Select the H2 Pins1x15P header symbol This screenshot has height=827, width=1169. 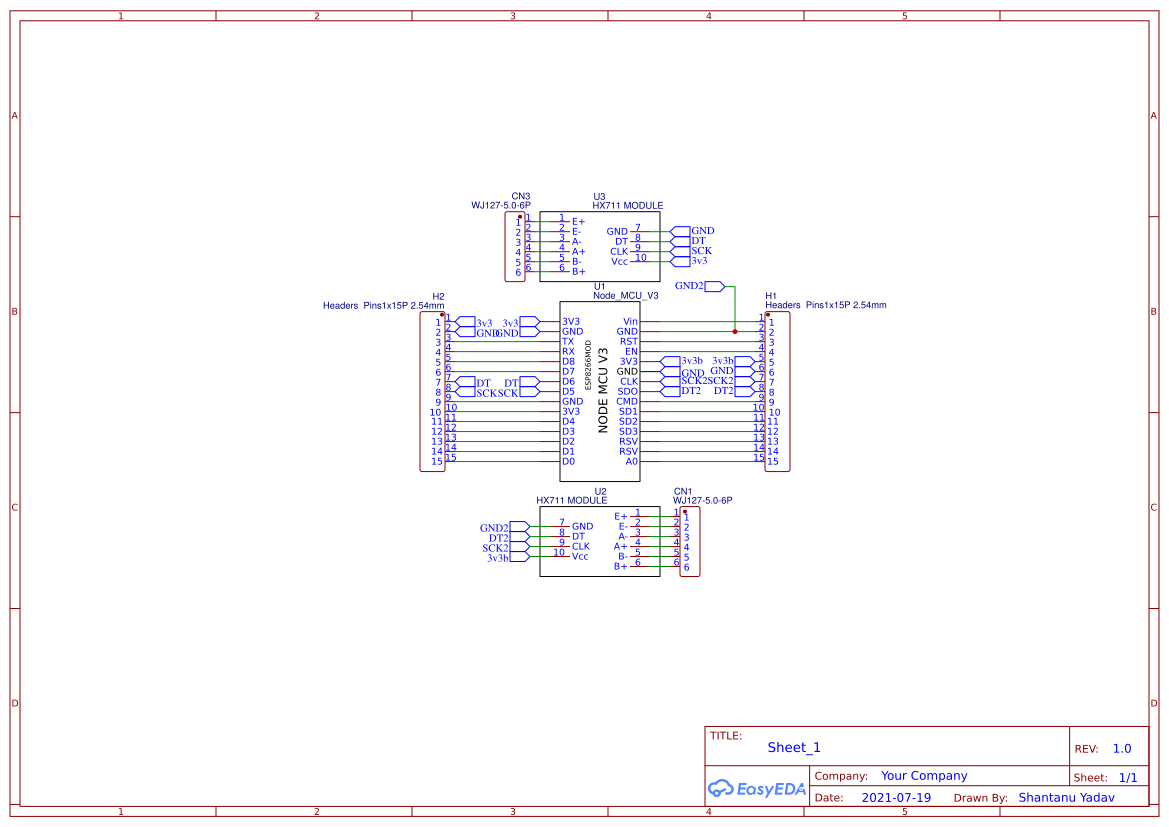click(432, 390)
